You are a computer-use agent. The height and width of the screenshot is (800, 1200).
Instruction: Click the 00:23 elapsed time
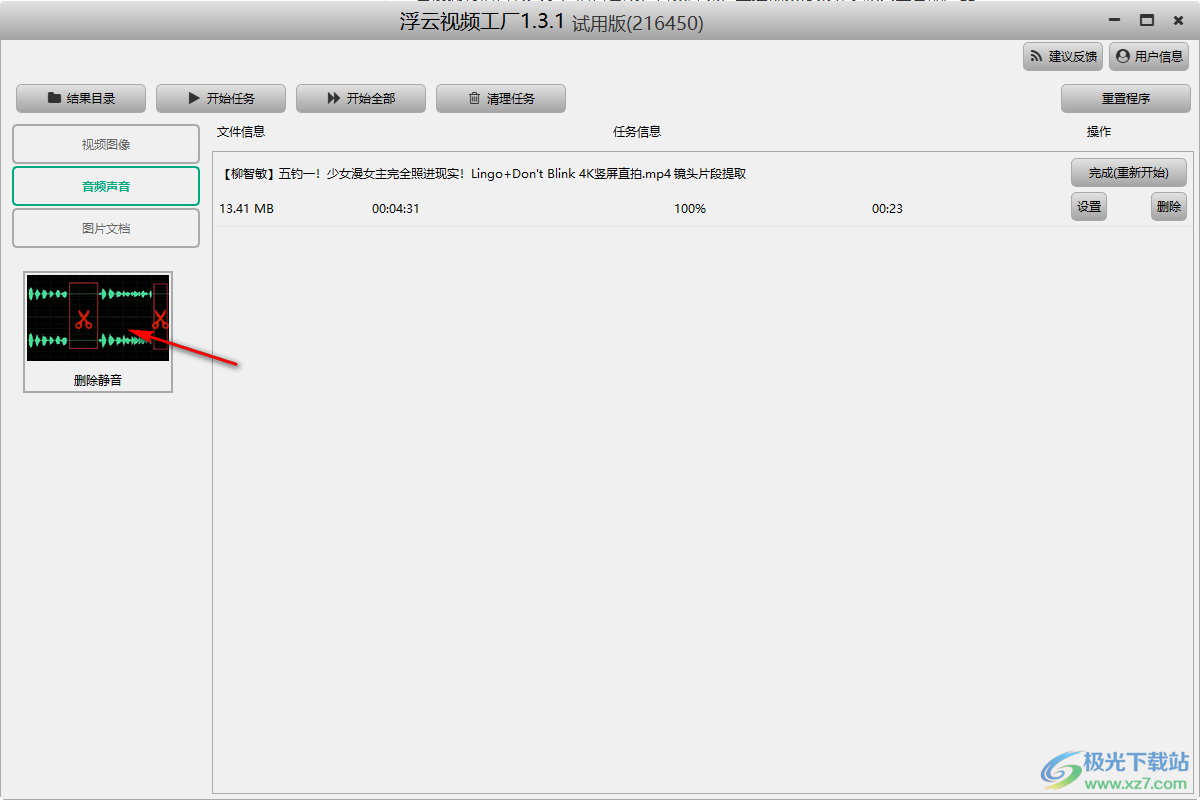click(x=887, y=209)
